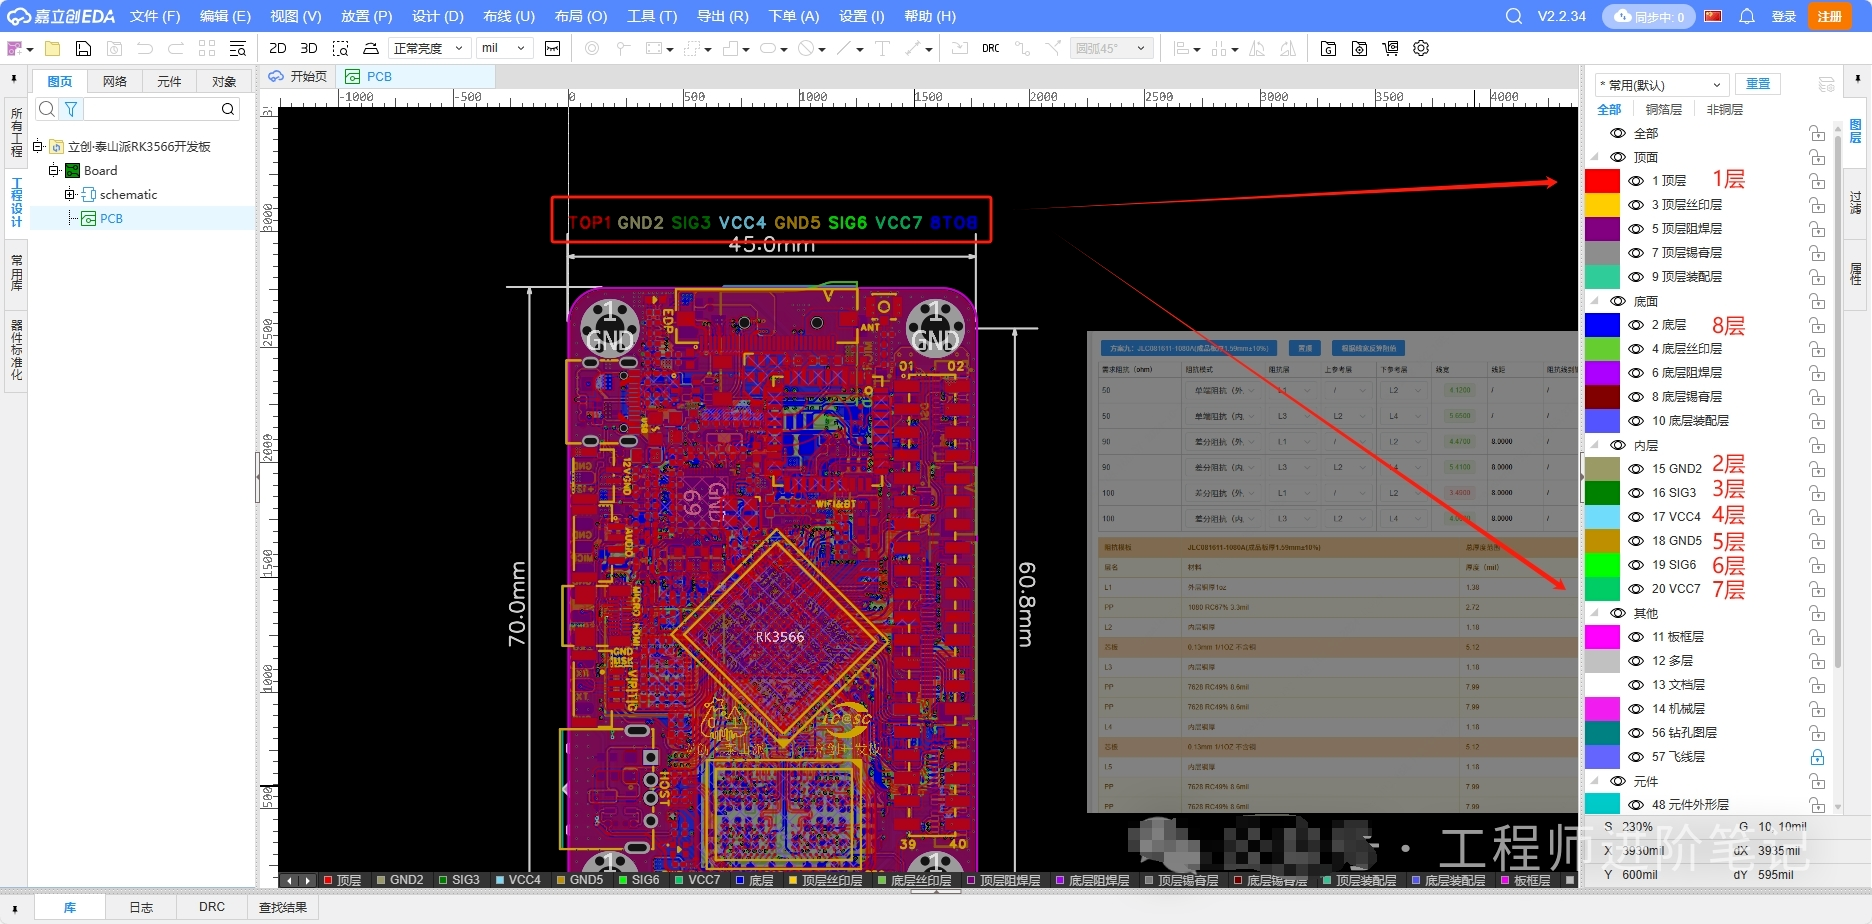Open the notifications bell
Screen dimensions: 1872x924
[1747, 16]
